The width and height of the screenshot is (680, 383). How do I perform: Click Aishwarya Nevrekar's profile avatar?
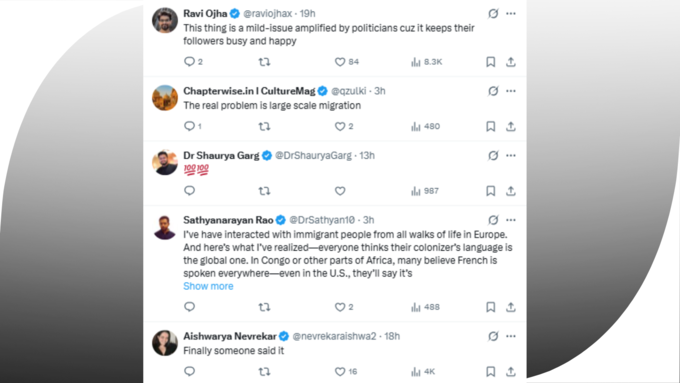coord(165,343)
